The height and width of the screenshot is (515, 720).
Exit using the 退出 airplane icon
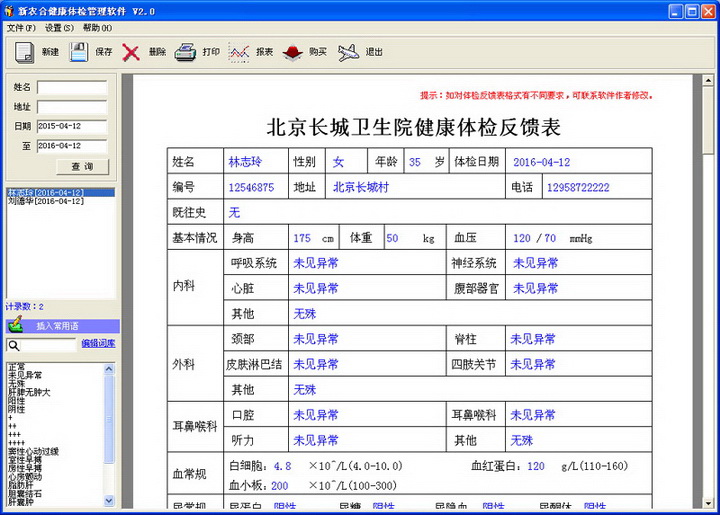click(348, 52)
